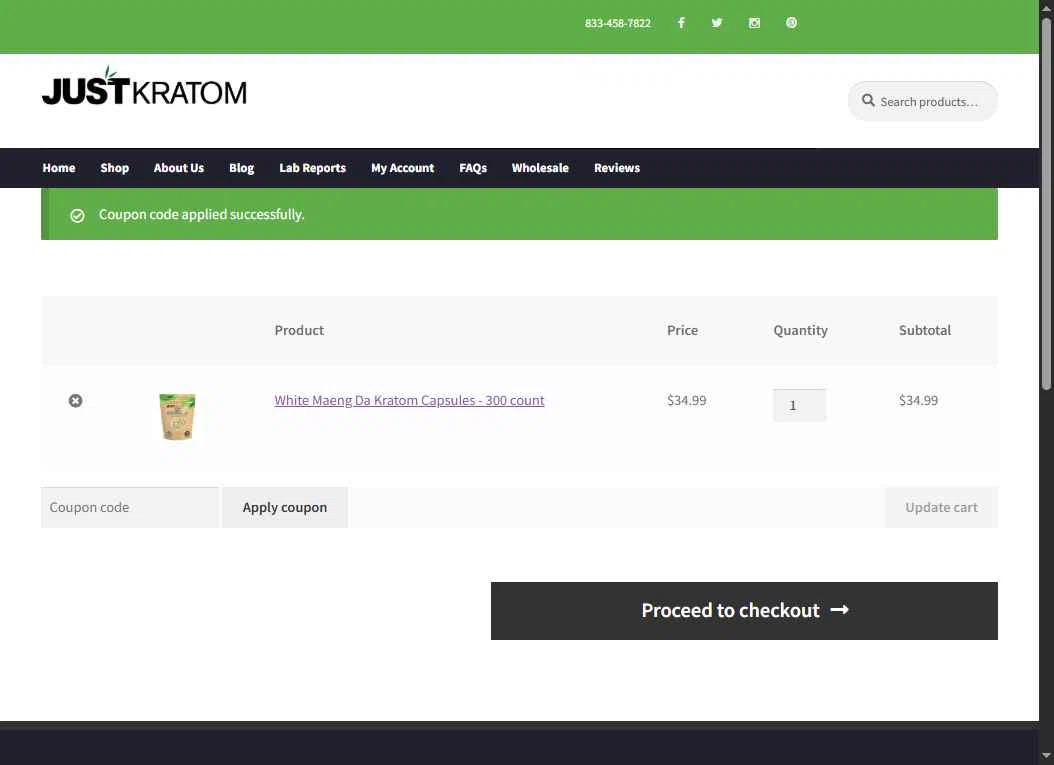Click 'Coupon code applied successfully.' message
This screenshot has height=765, width=1054.
point(202,214)
